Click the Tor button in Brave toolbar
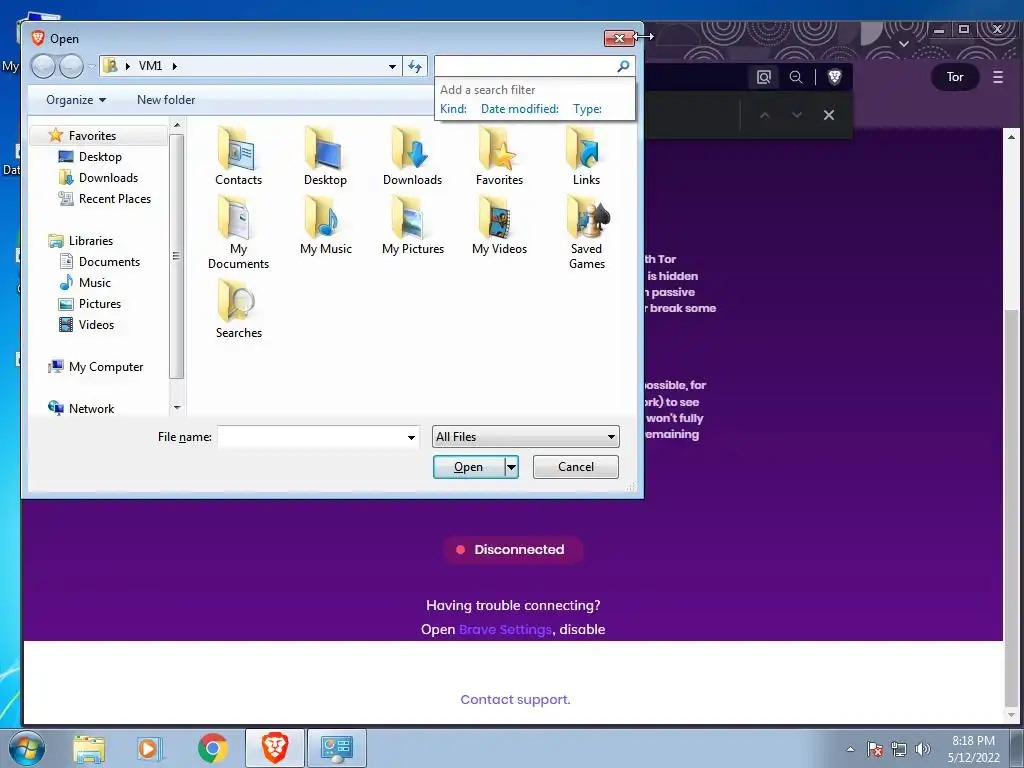The height and width of the screenshot is (768, 1024). coord(955,77)
